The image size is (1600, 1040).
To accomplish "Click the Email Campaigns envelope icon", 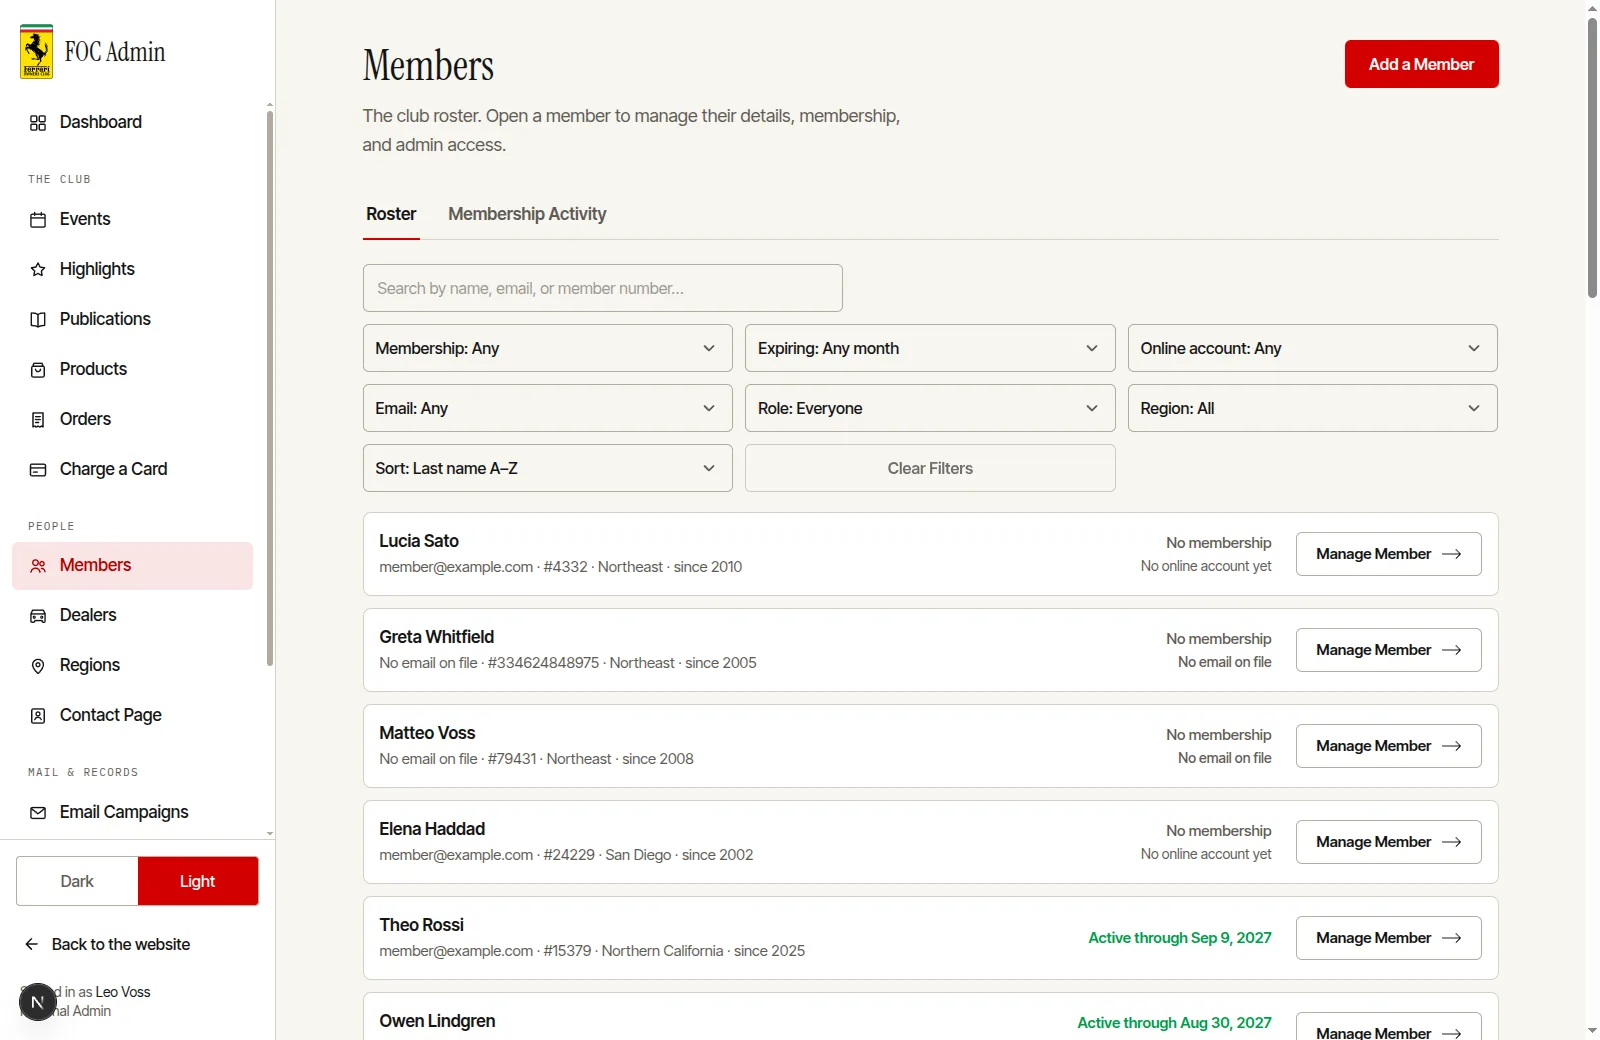I will [x=38, y=813].
